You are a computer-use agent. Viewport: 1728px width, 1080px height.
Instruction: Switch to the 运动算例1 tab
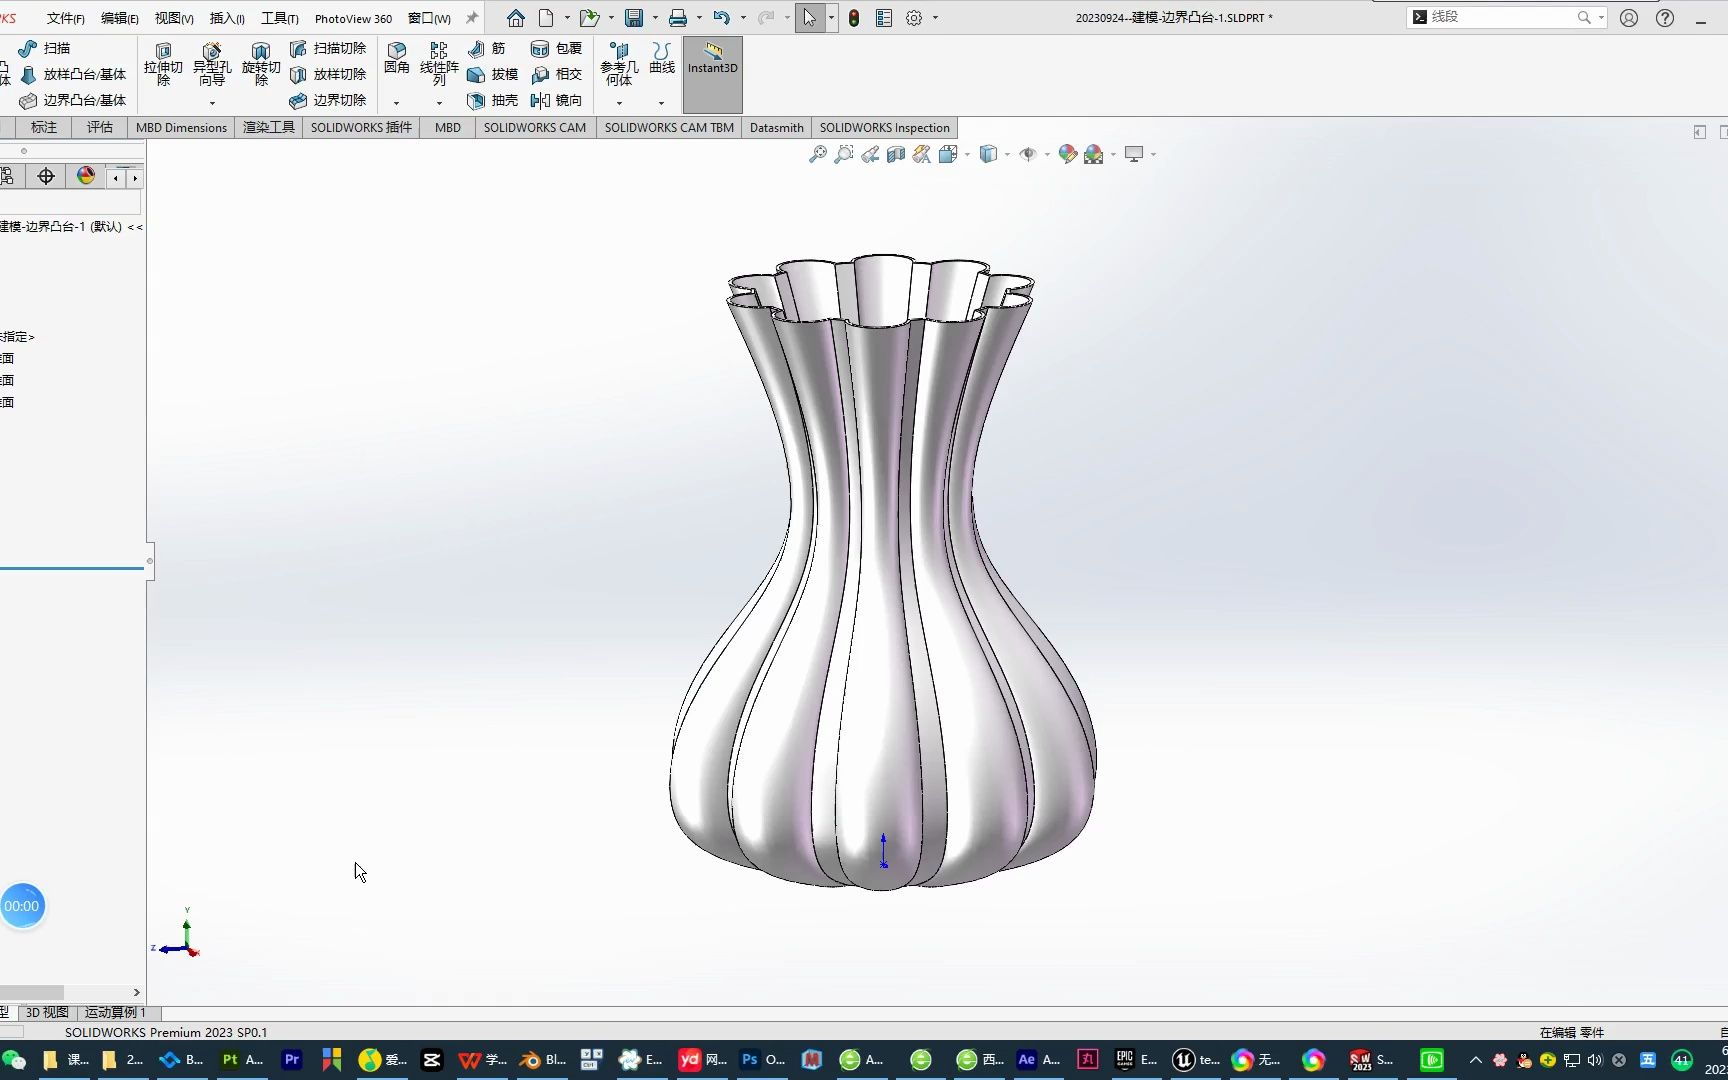[x=113, y=1012]
